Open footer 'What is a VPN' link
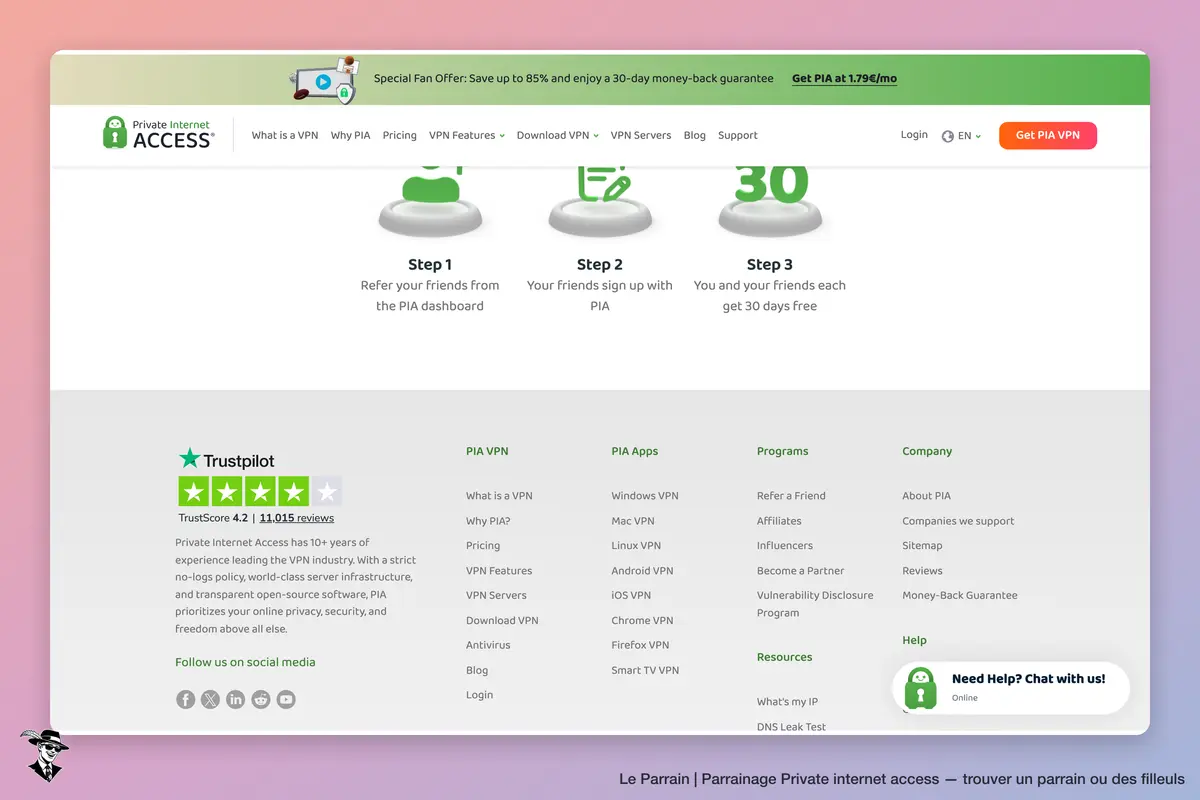This screenshot has height=800, width=1200. pyautogui.click(x=499, y=496)
